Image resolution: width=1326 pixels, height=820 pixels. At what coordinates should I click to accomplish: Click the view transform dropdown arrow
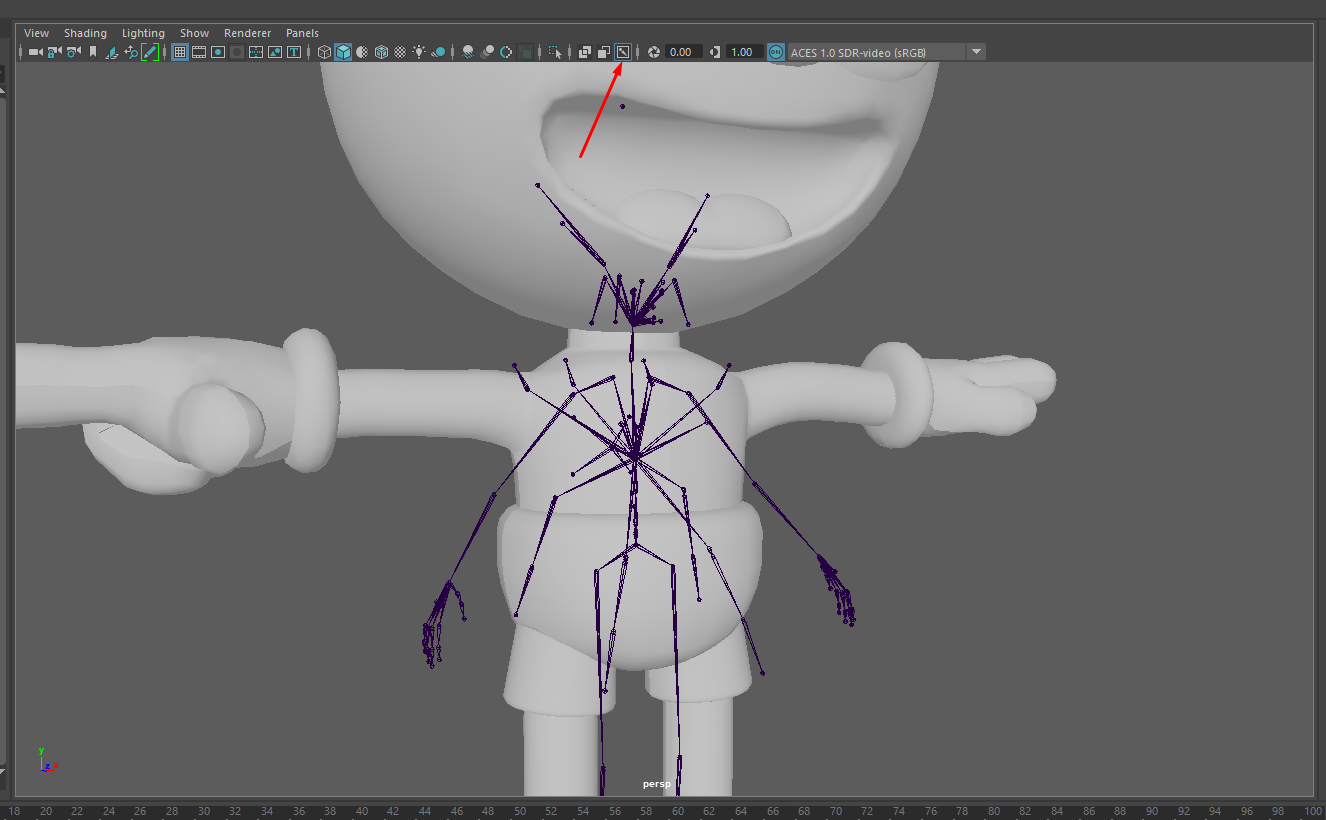coord(976,52)
